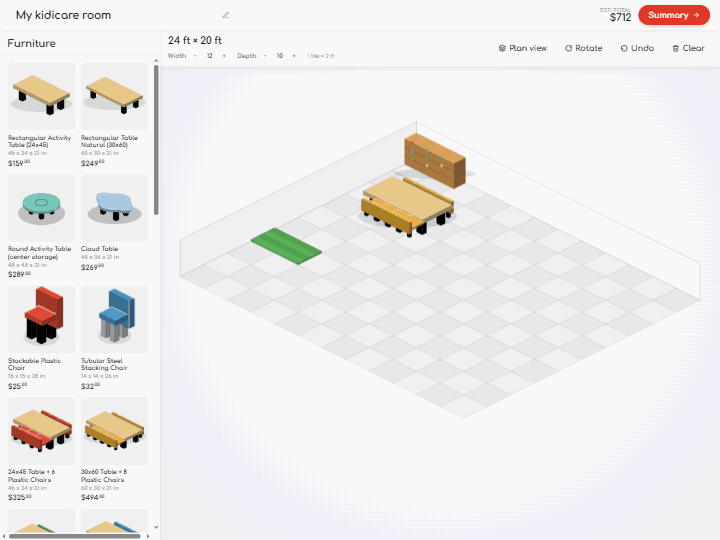
Task: Click furniture list scroll down arrow
Action: tap(156, 528)
